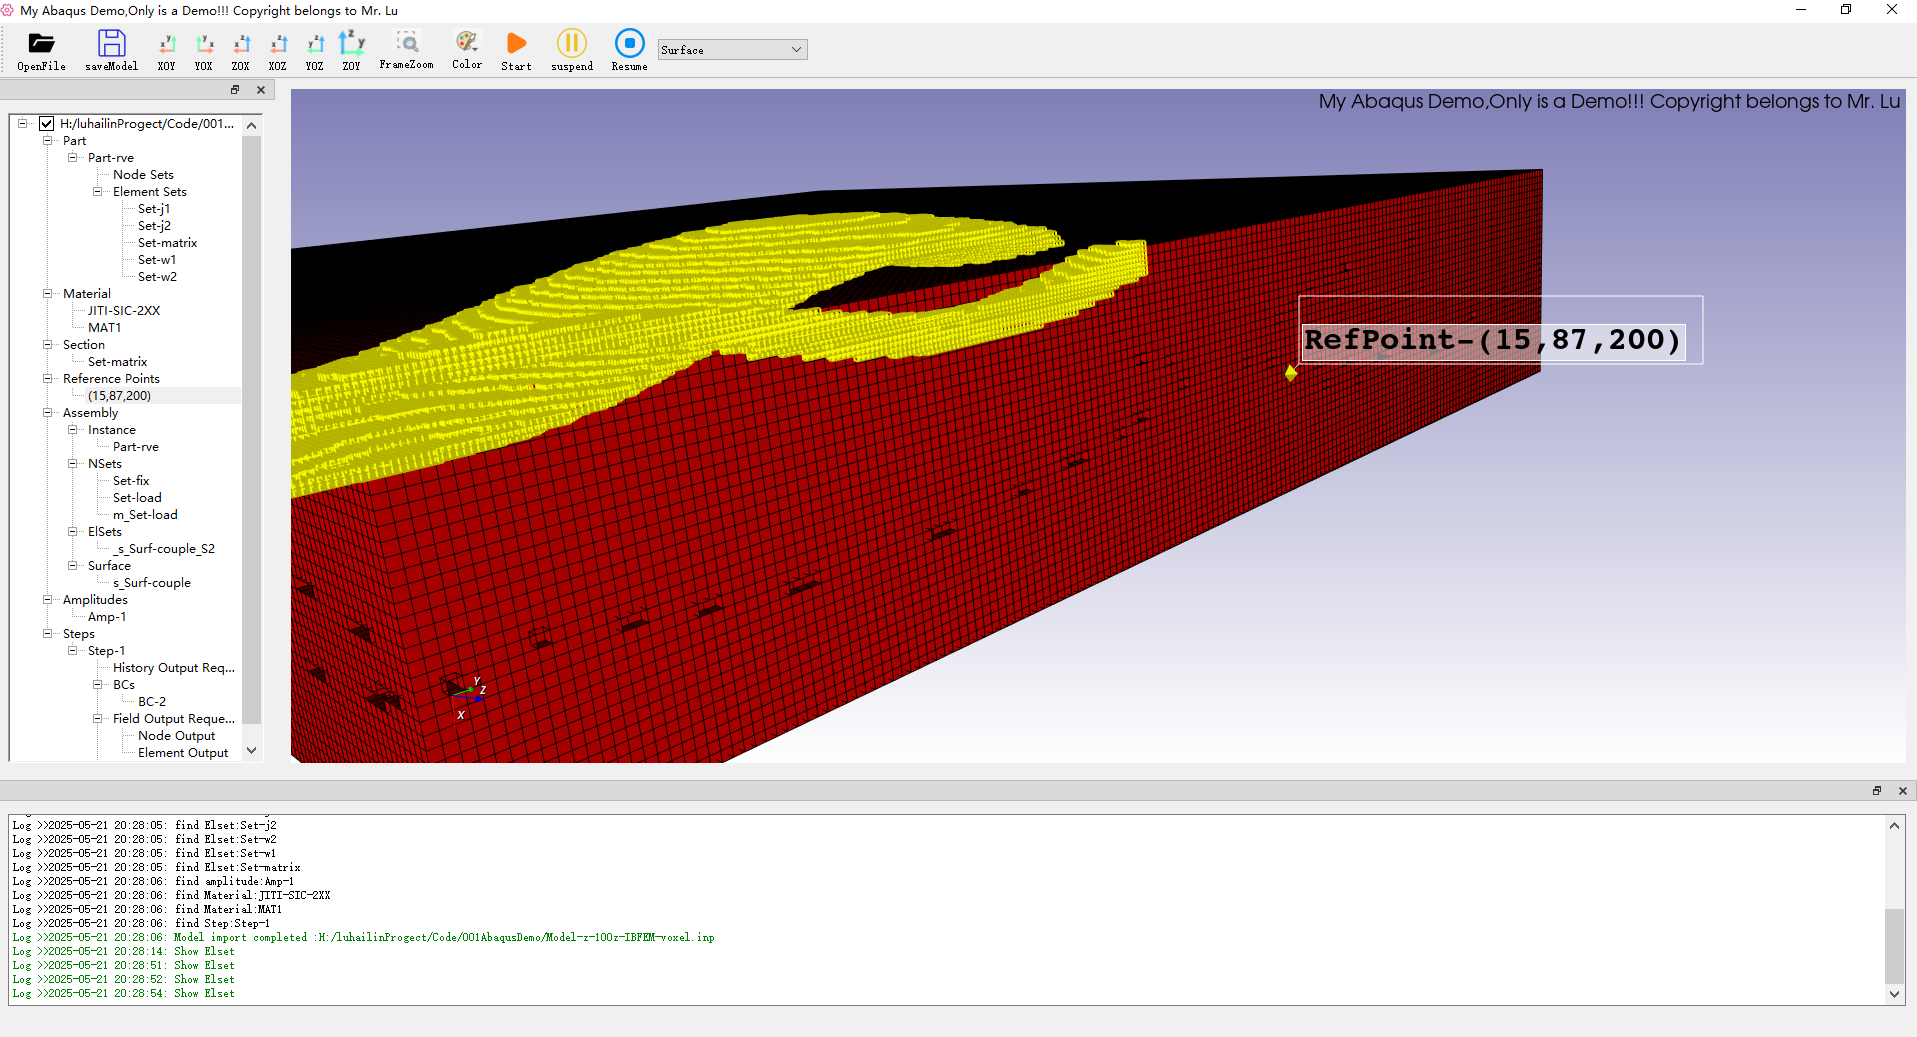Select node set m_Set-load
Viewport: 1917px width, 1037px height.
(x=145, y=515)
